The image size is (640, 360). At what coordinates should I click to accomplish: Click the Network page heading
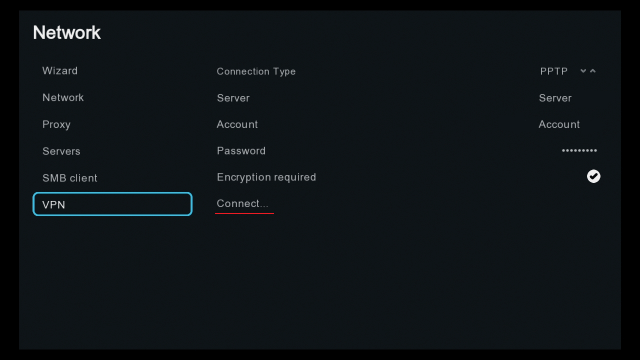[x=67, y=33]
